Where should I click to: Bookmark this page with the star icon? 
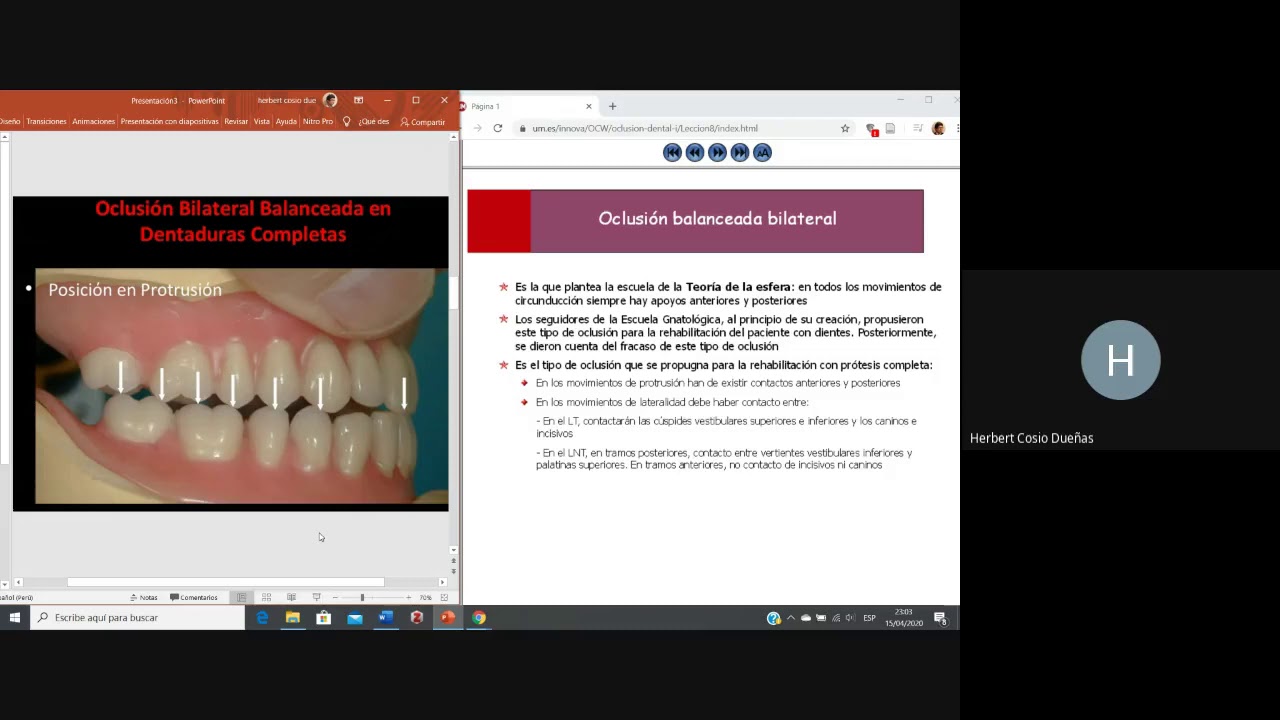845,128
